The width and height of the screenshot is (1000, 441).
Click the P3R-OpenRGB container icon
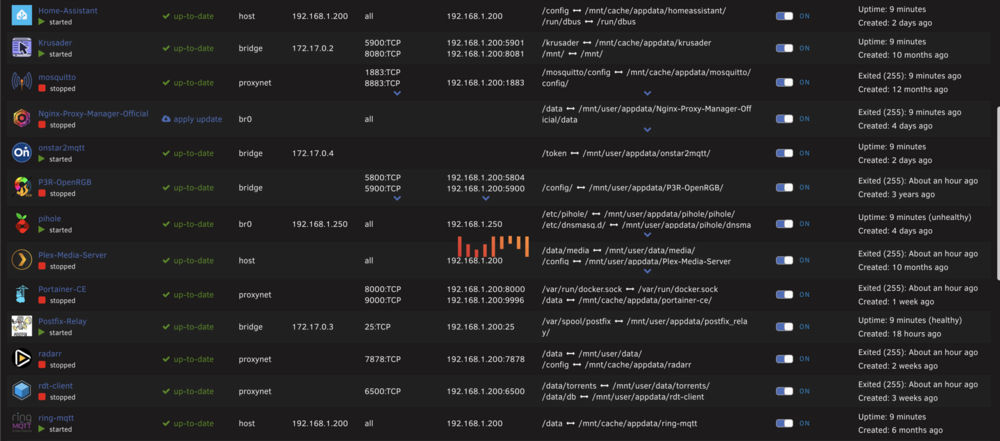pos(22,188)
